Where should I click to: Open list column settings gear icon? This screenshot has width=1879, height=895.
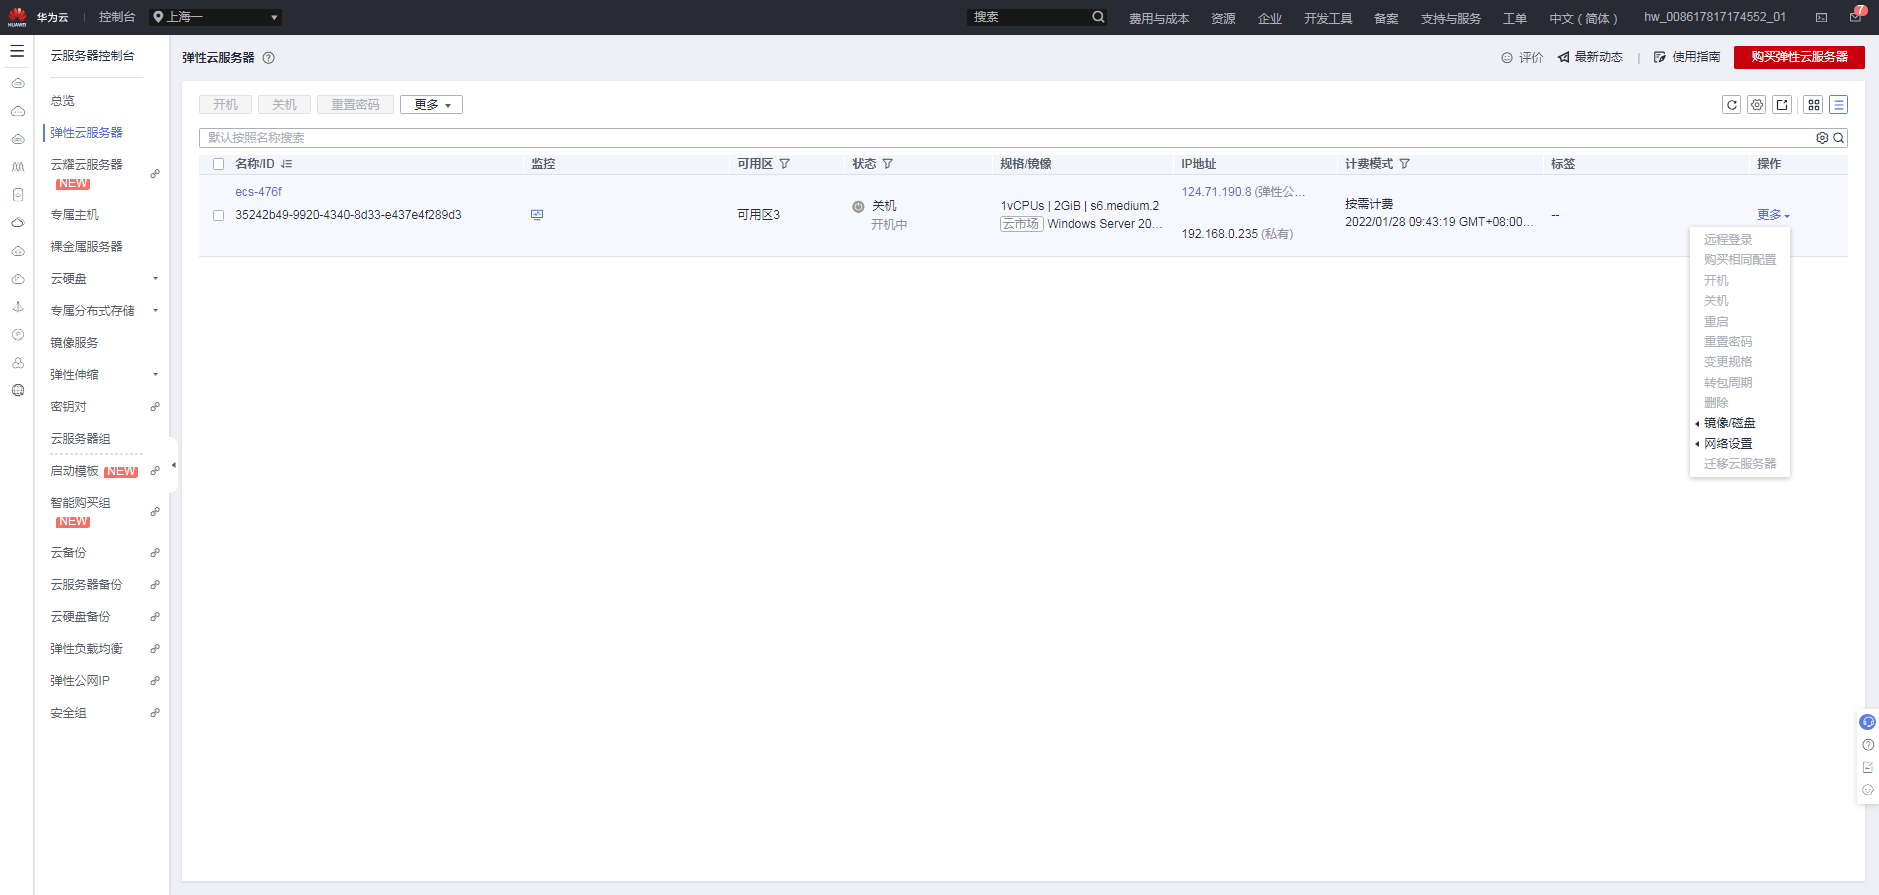[1757, 105]
